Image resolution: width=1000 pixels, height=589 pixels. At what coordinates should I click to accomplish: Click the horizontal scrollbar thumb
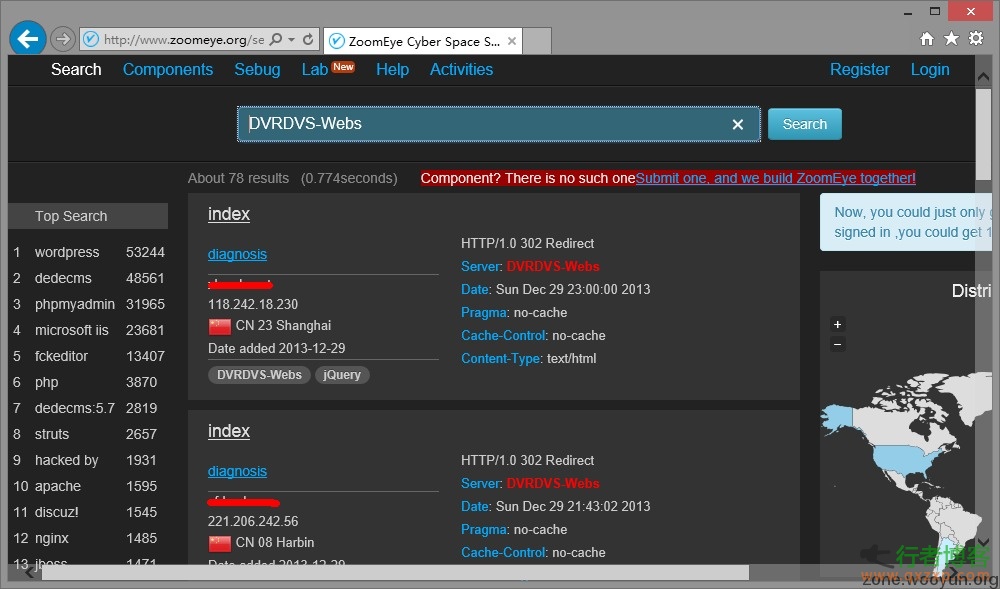click(395, 572)
